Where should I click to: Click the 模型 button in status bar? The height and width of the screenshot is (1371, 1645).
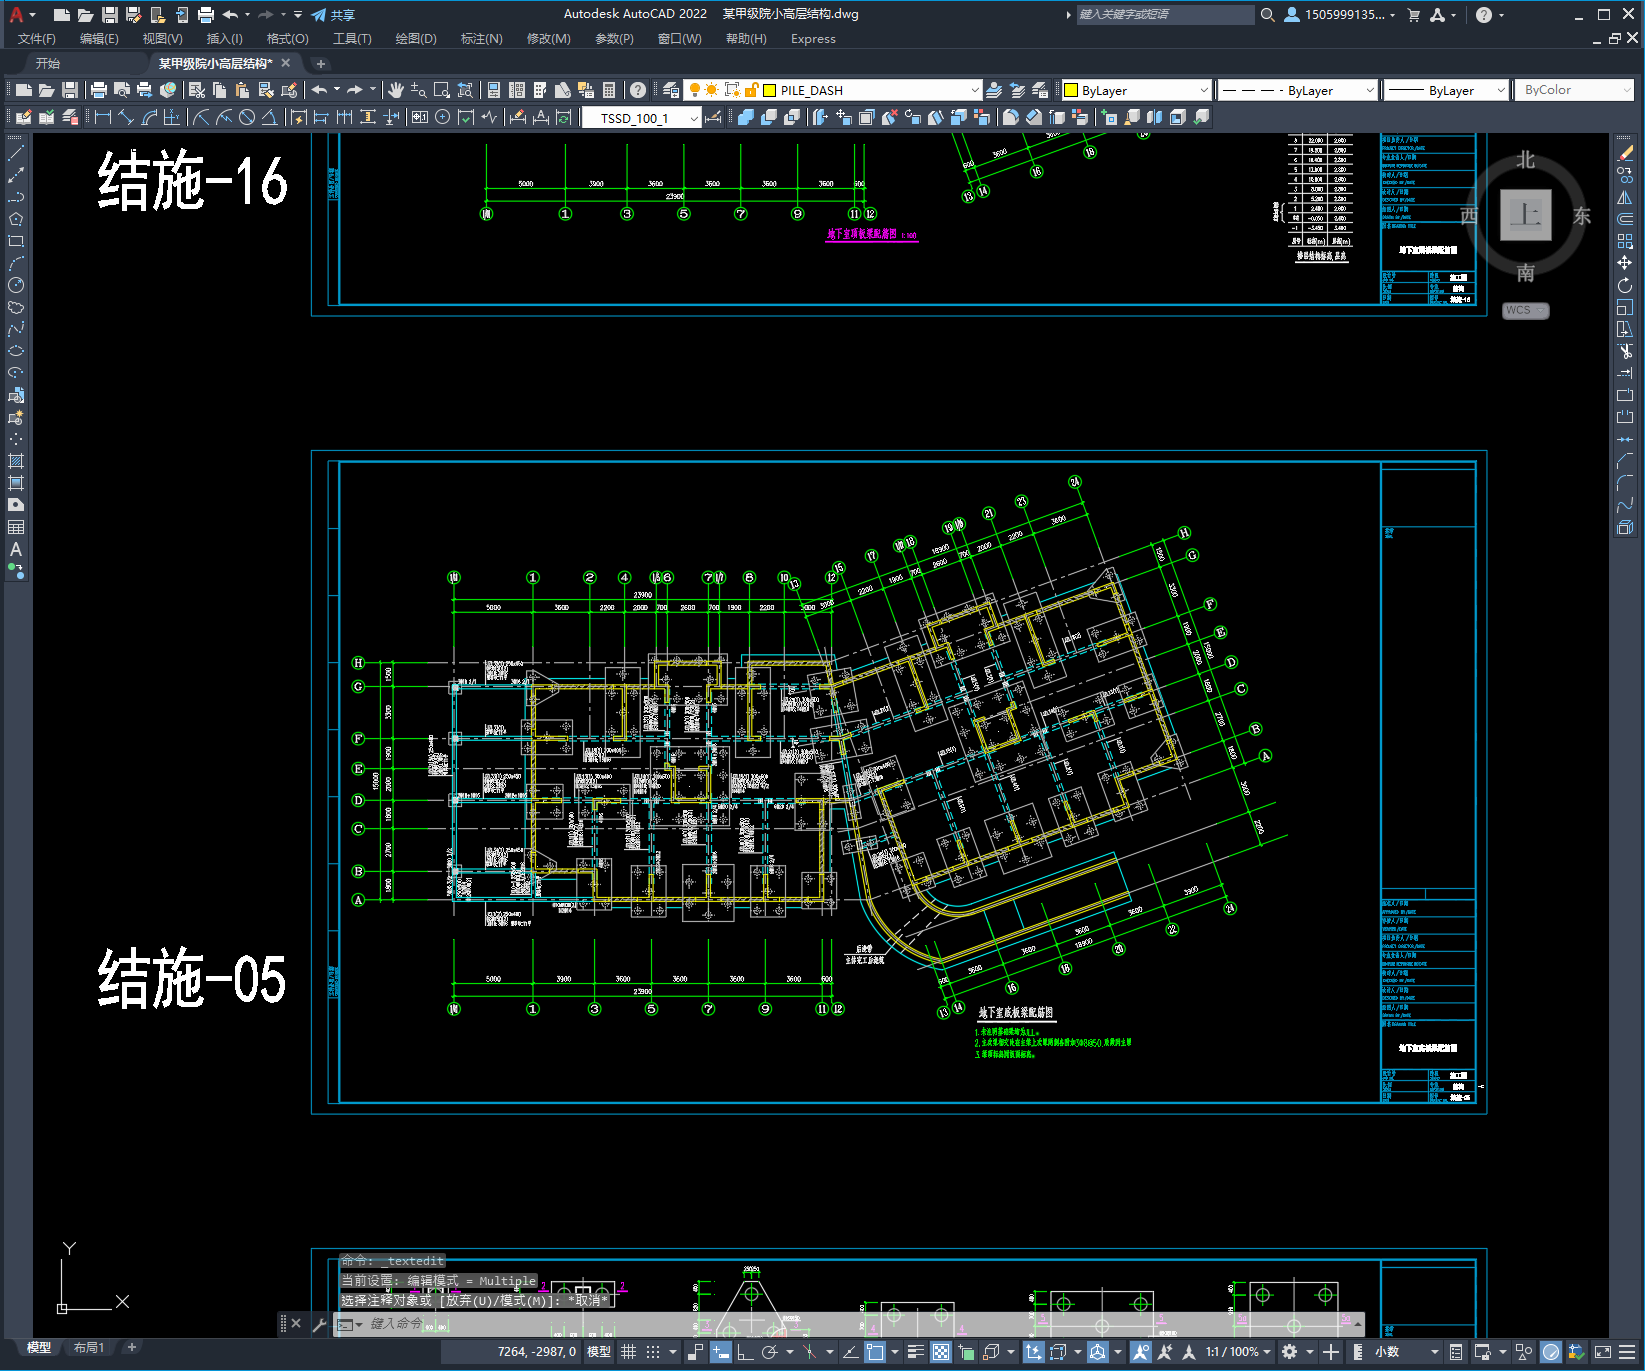[599, 1352]
